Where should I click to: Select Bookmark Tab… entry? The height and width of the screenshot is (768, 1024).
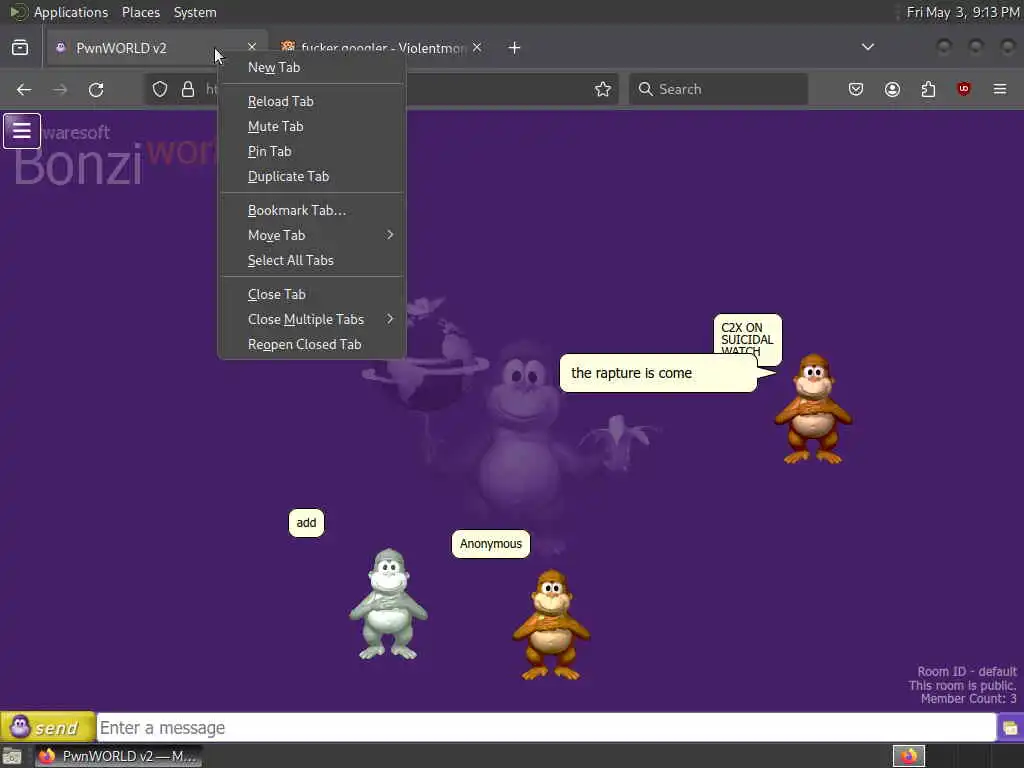(312, 210)
